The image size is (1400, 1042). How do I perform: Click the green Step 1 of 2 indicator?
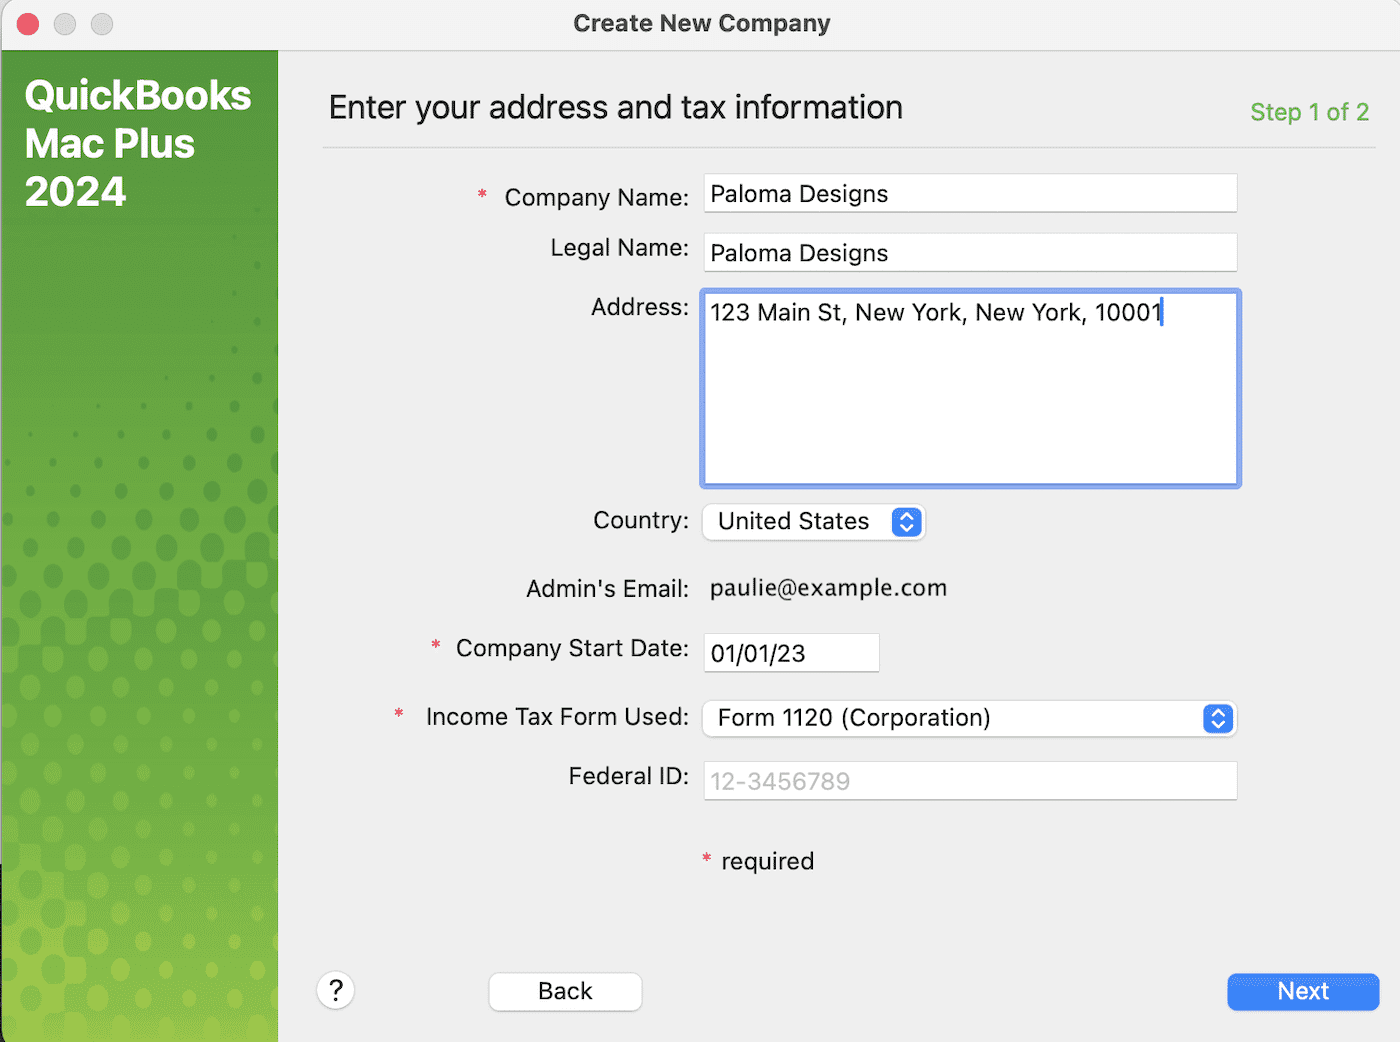coord(1309,112)
